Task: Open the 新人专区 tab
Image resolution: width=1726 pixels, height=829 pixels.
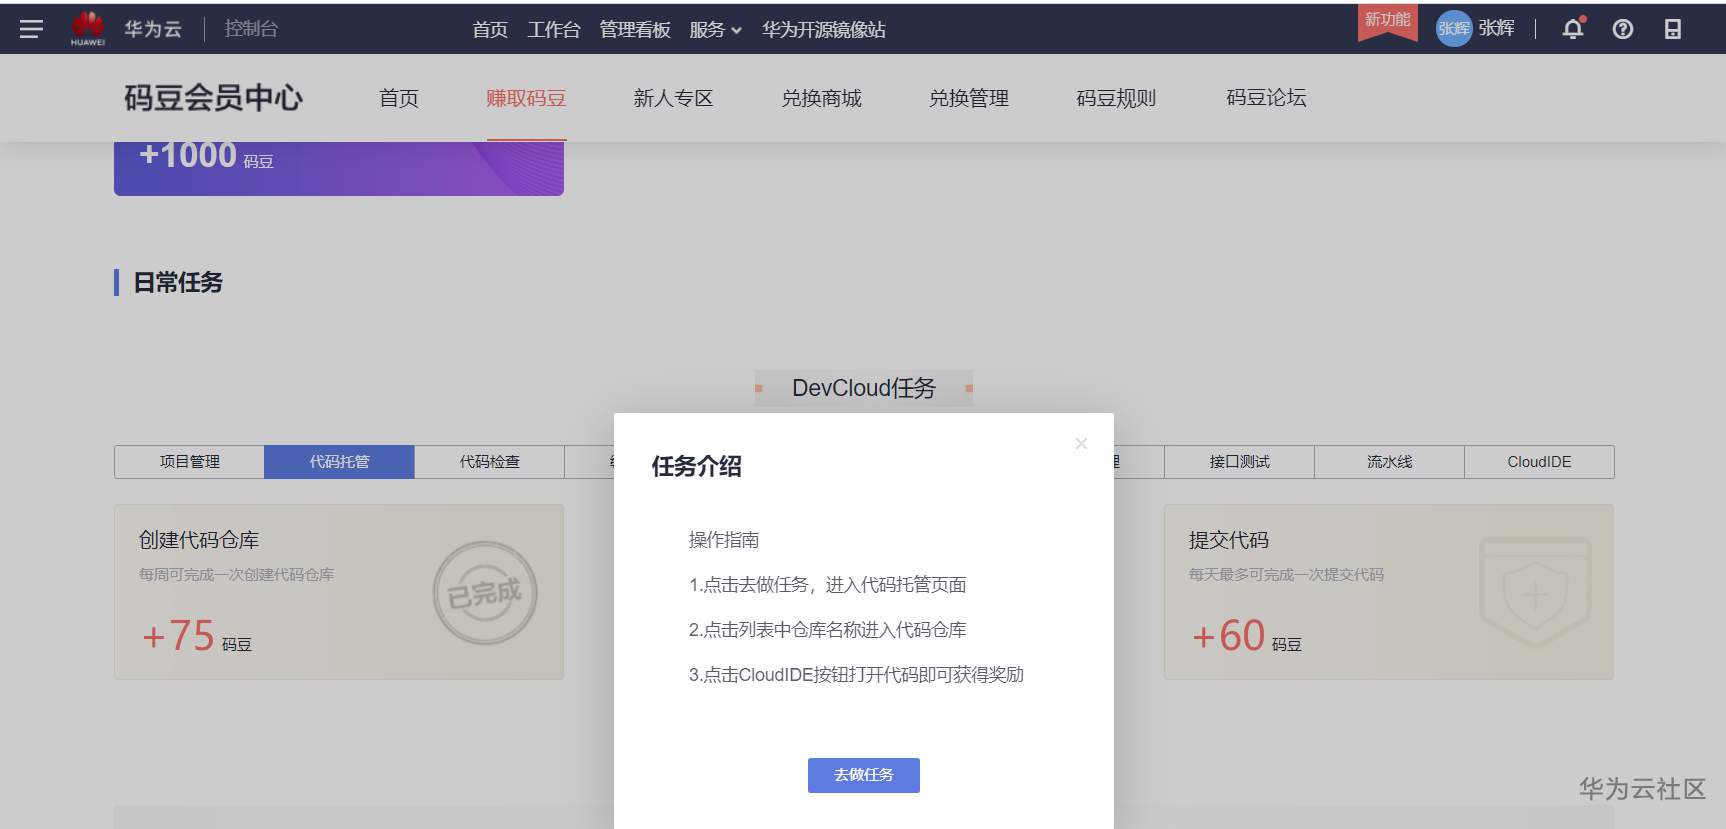Action: (673, 98)
